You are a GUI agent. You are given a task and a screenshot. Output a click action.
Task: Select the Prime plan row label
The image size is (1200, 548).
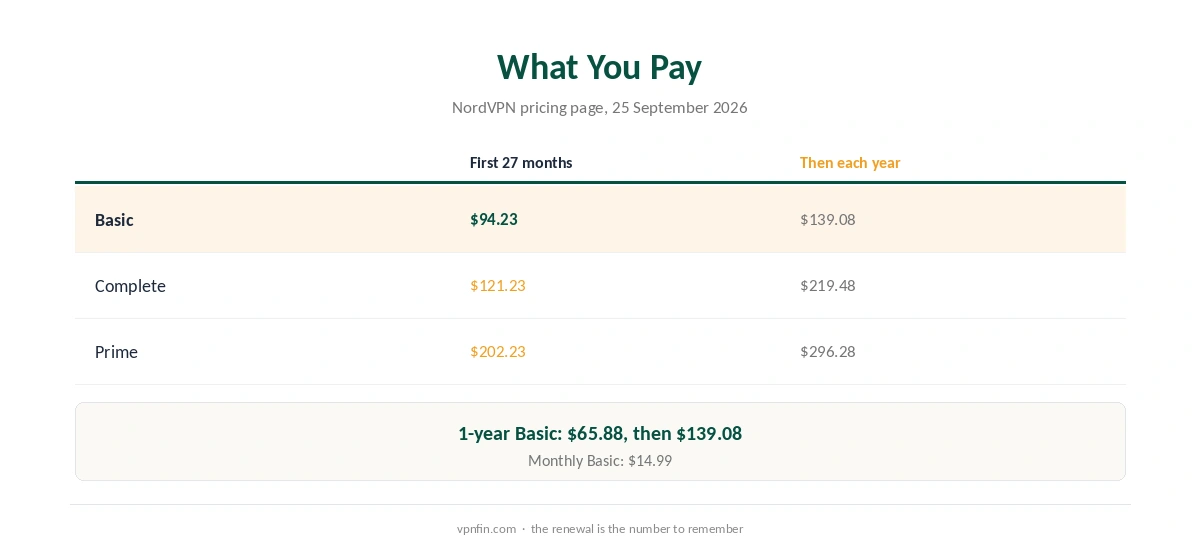116,352
